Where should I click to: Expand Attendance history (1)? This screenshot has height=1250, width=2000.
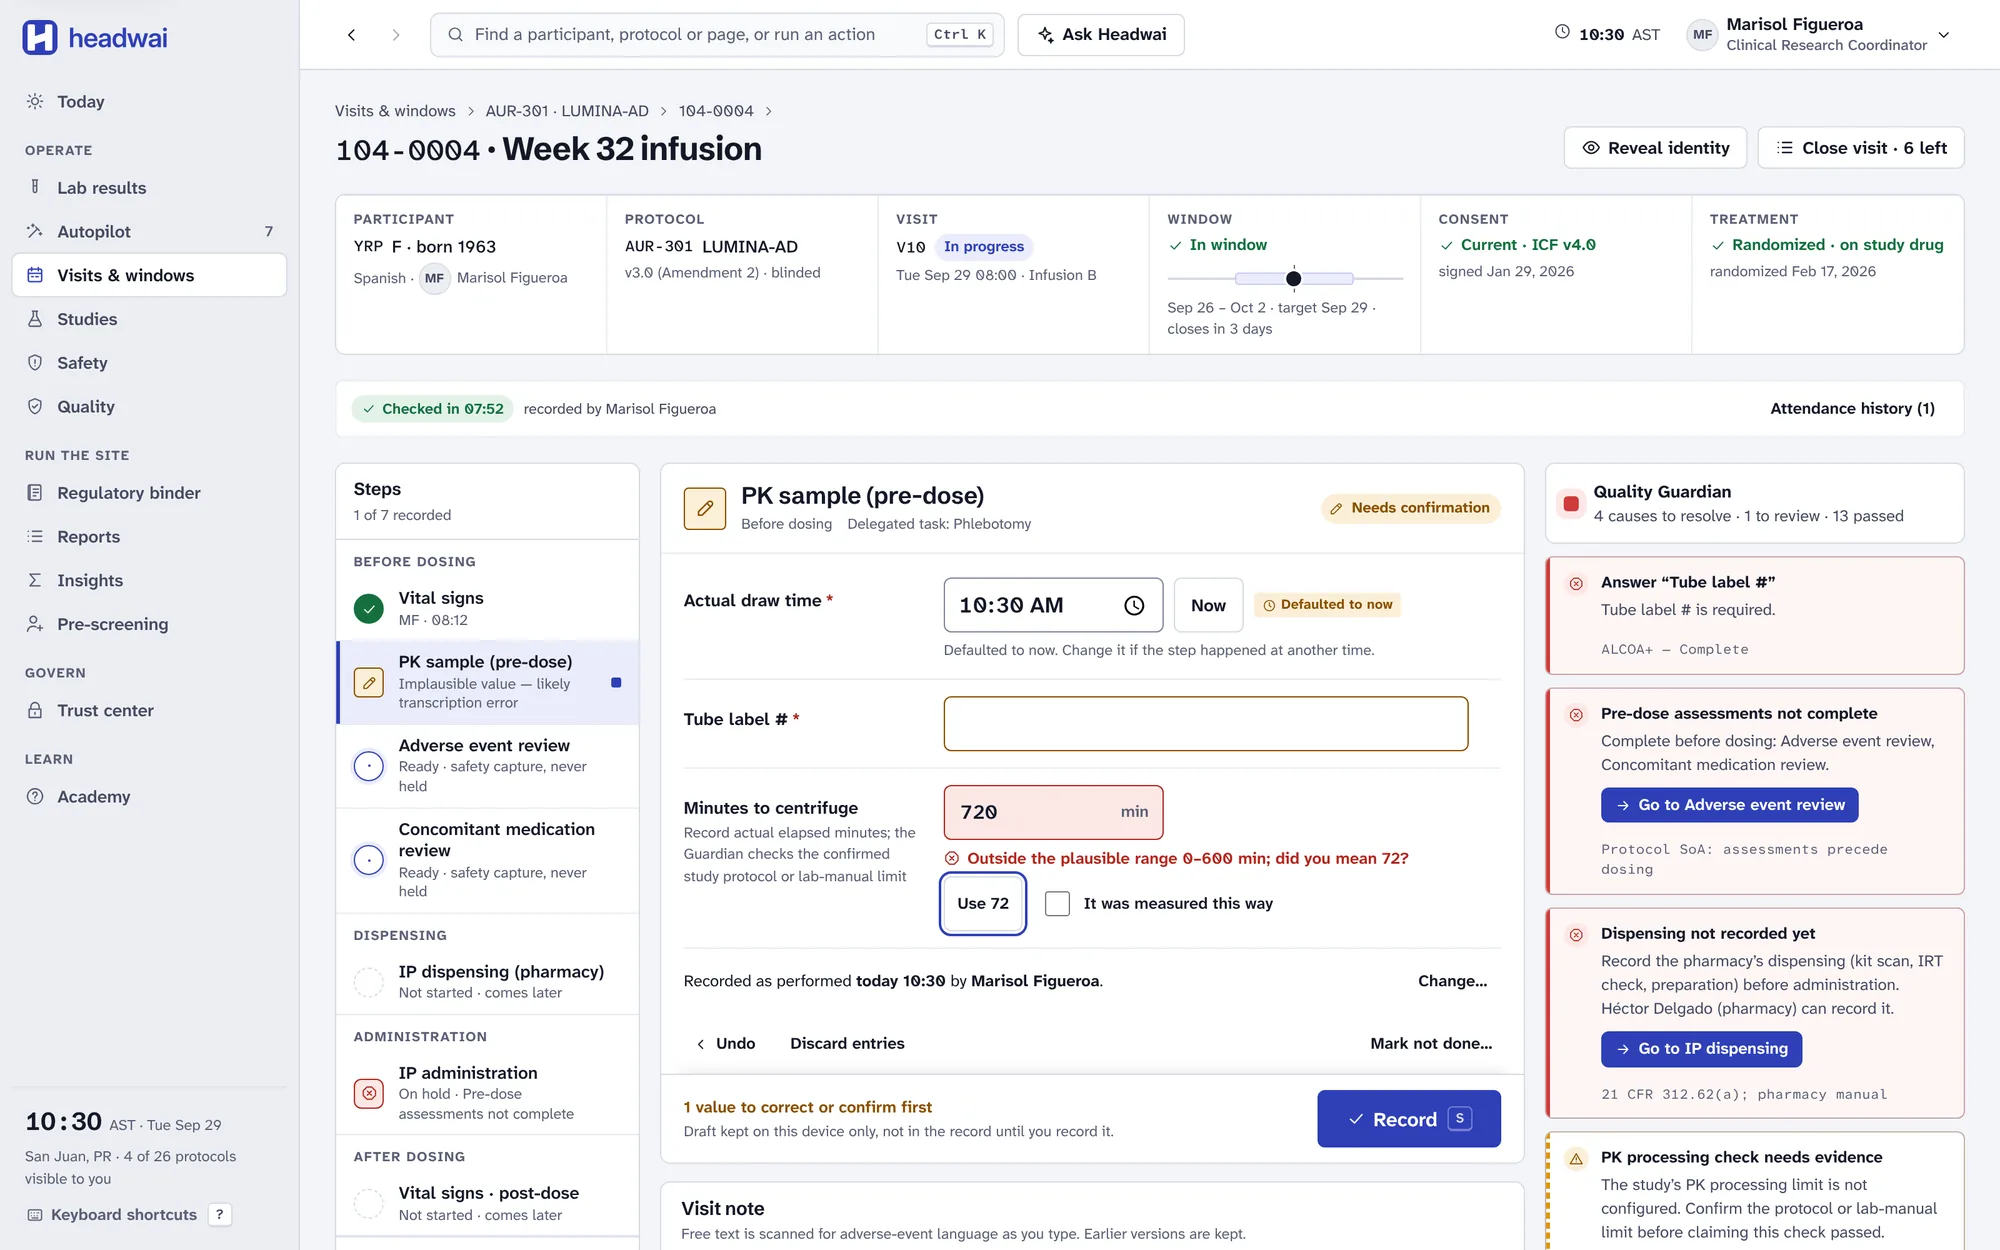tap(1852, 409)
